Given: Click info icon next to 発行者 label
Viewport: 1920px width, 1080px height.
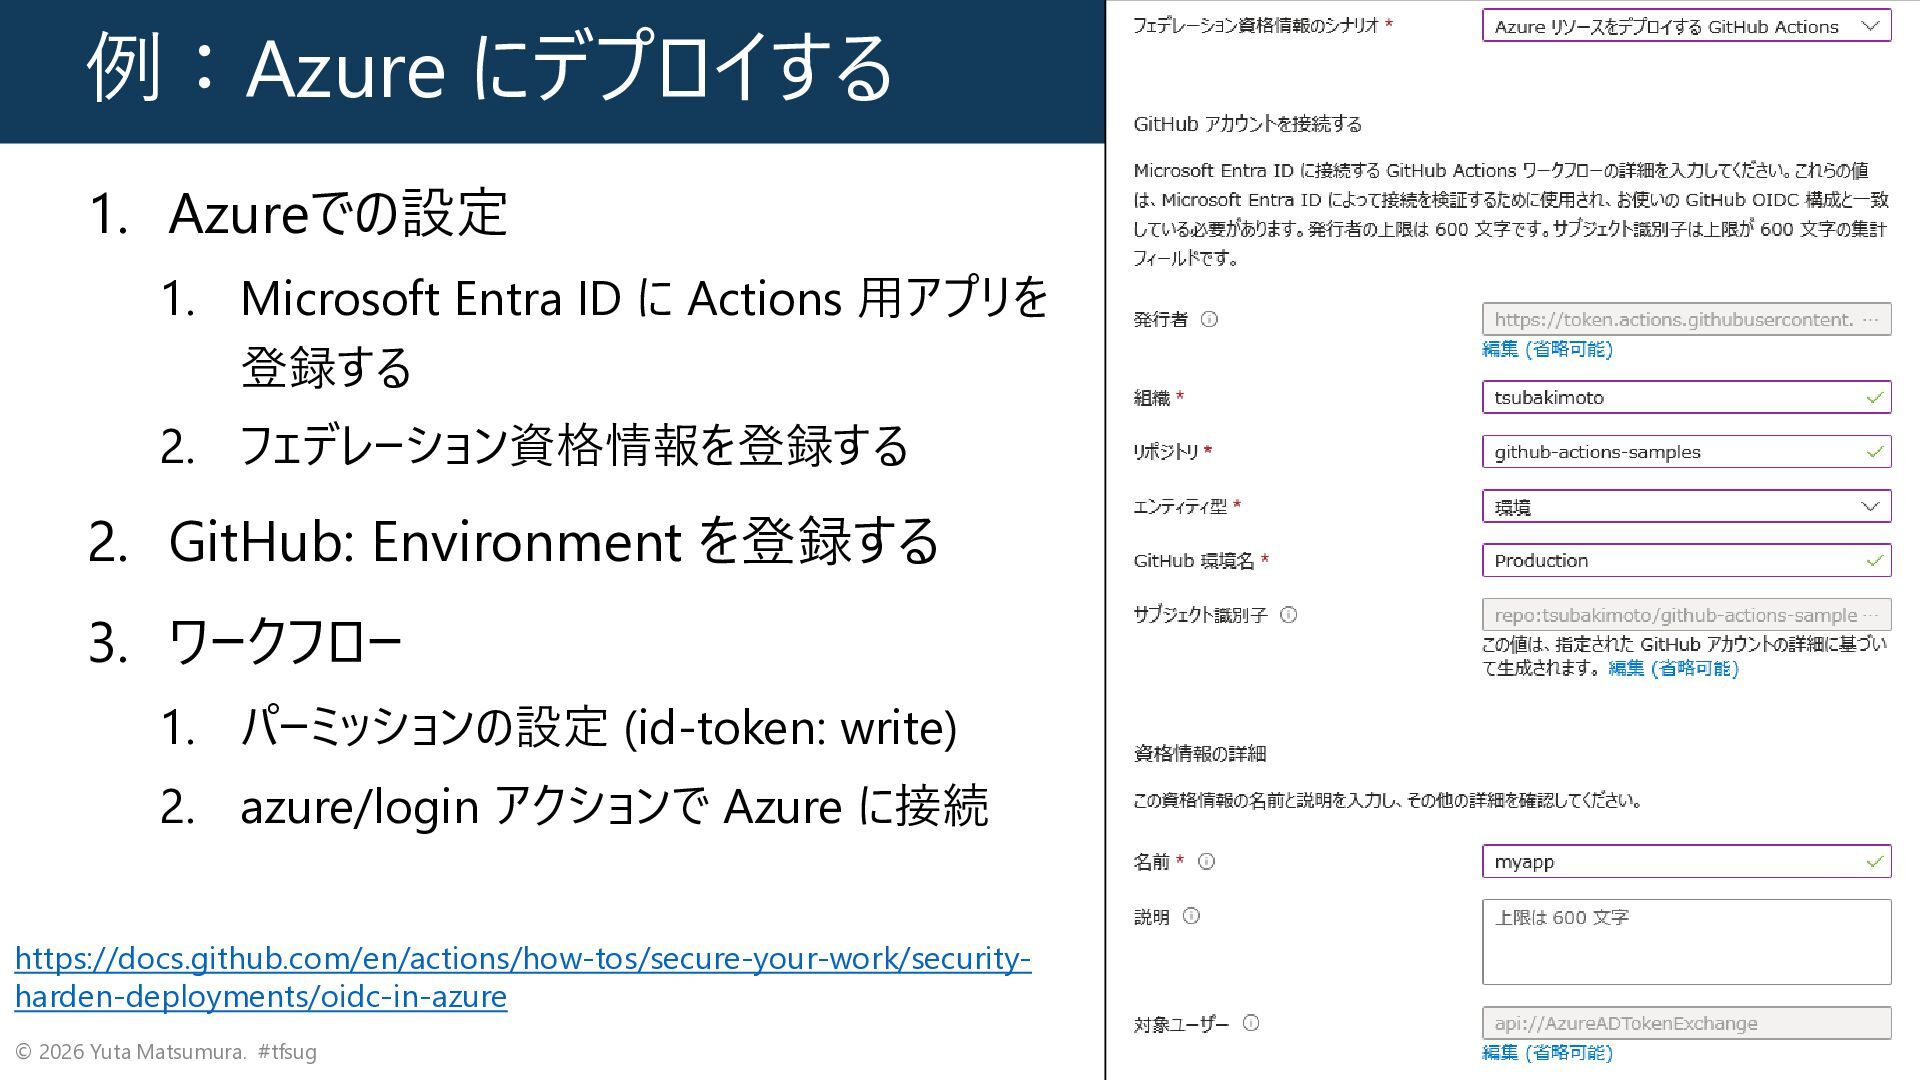Looking at the screenshot, I should click(x=1209, y=320).
